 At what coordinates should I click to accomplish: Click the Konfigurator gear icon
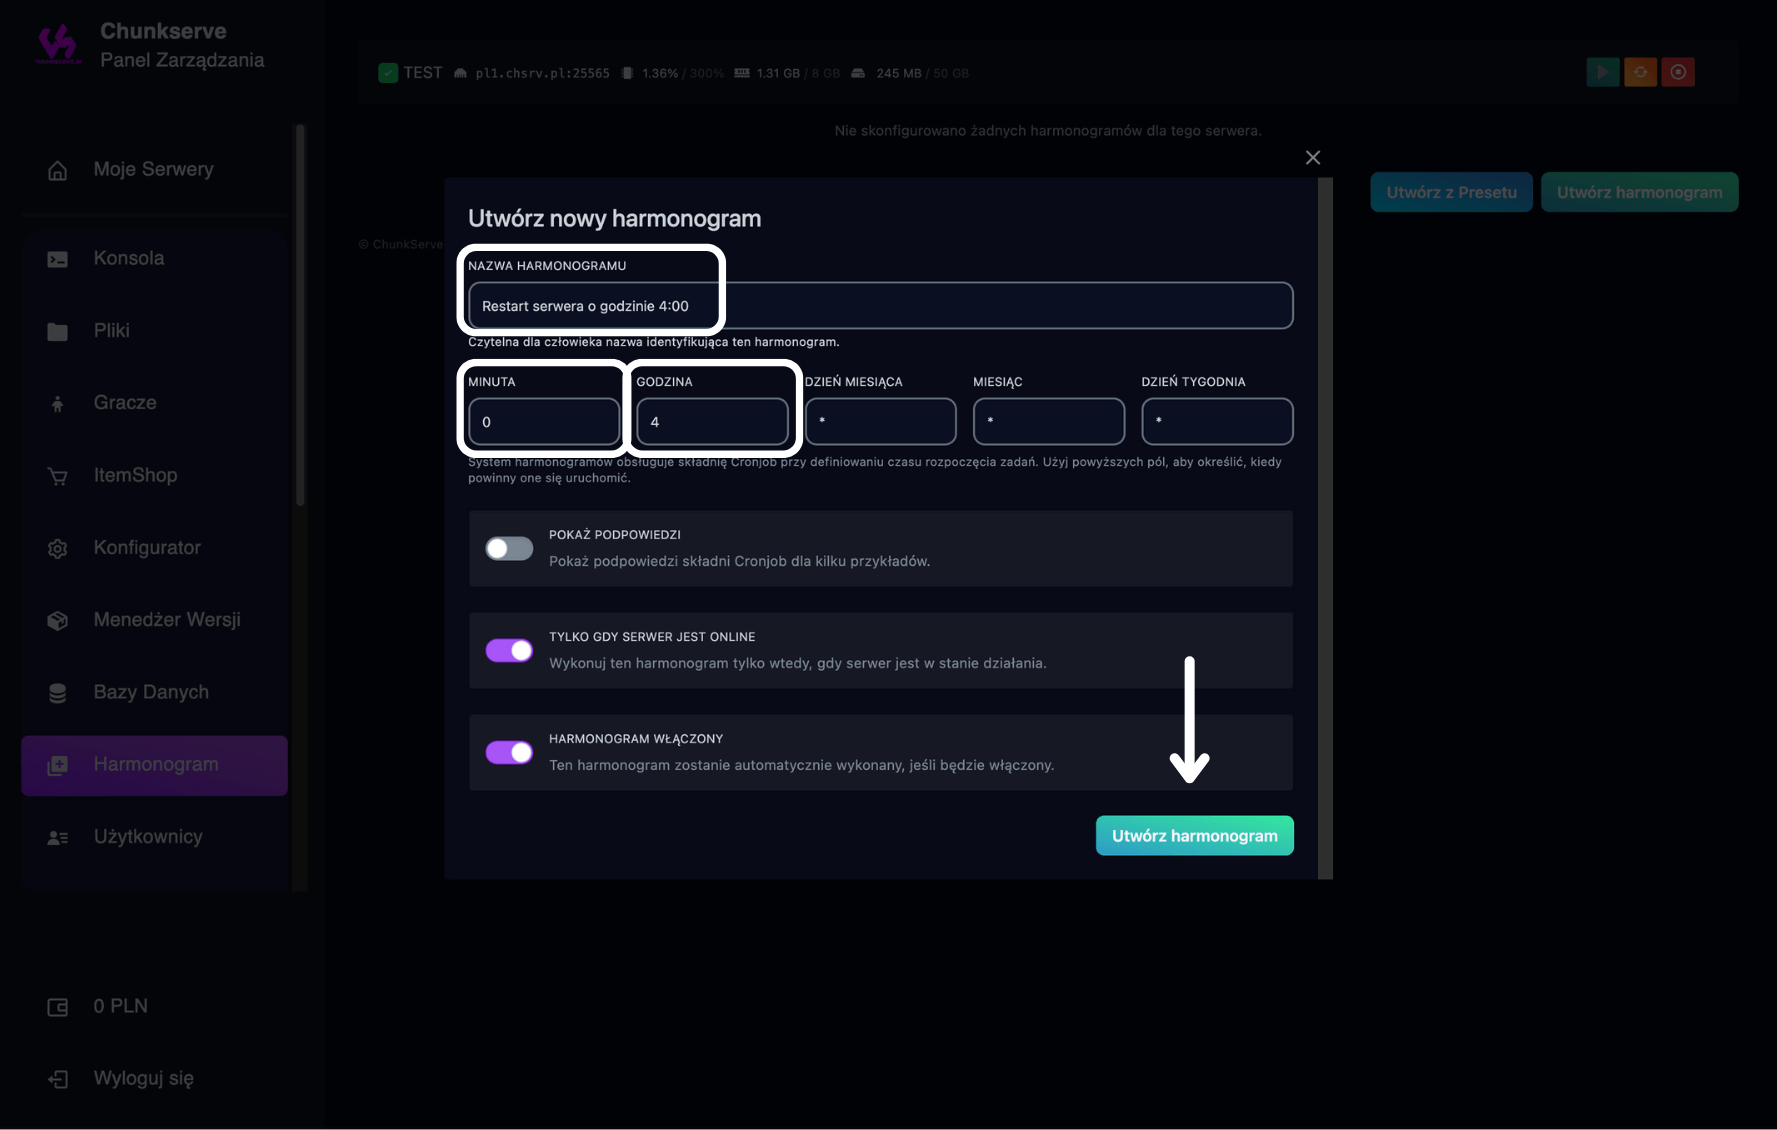58,548
